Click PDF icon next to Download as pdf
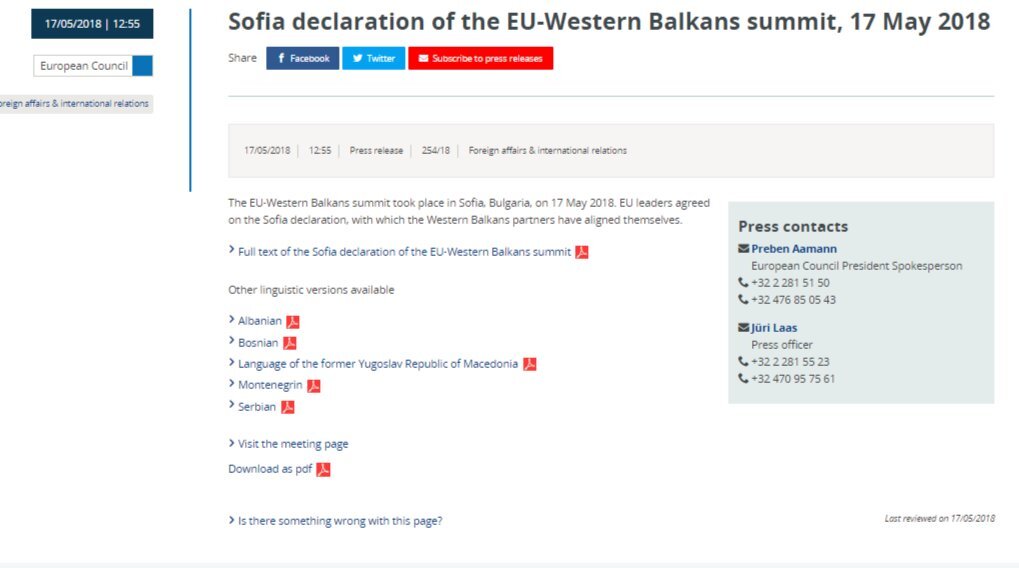This screenshot has width=1019, height=568. point(323,470)
